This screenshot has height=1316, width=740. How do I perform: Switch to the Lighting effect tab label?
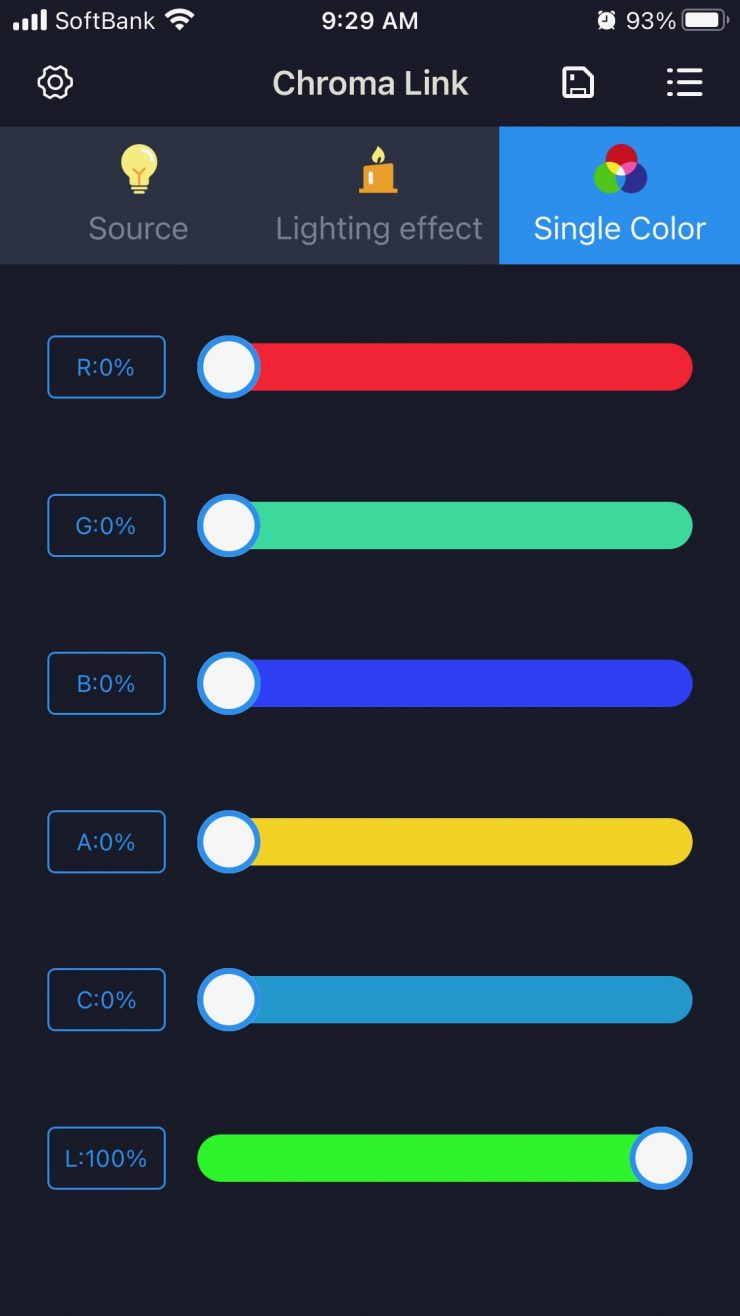379,228
